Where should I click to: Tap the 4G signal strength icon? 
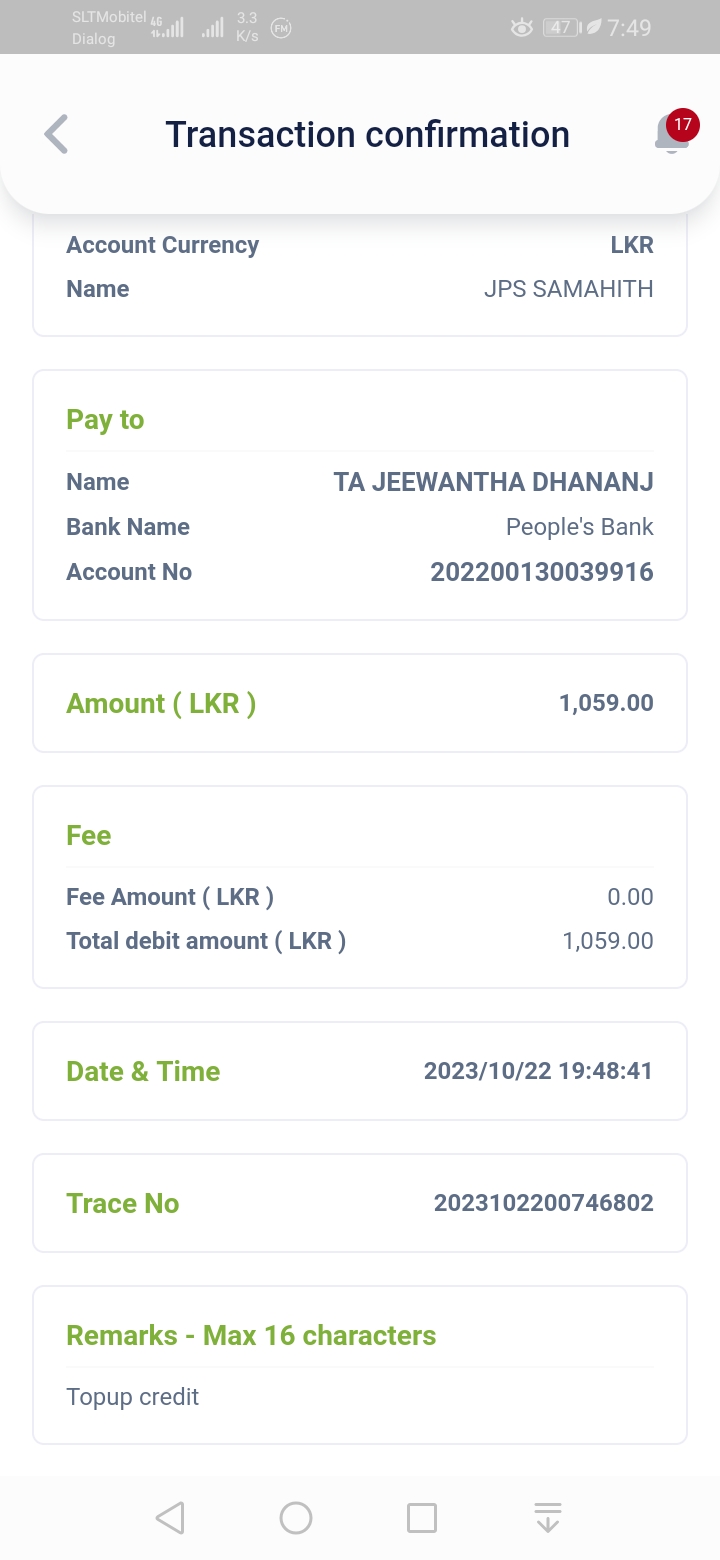[167, 28]
